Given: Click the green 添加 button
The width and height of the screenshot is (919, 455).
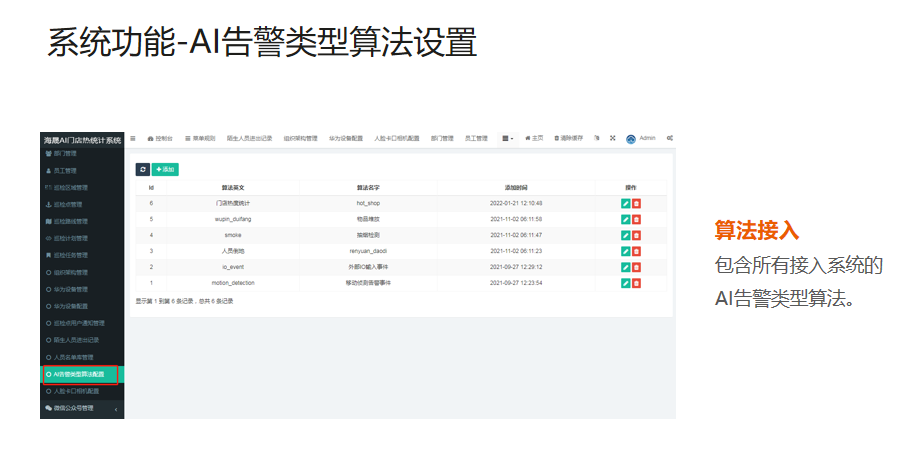Looking at the screenshot, I should pos(165,170).
